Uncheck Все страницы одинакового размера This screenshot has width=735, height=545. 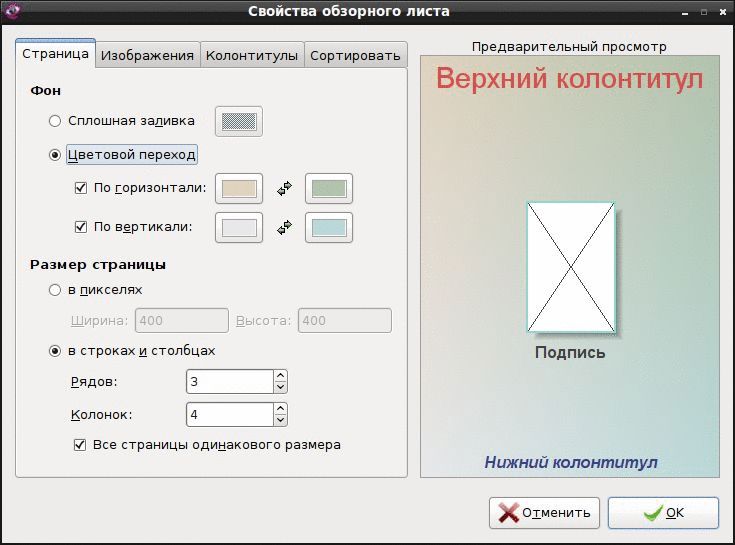click(80, 445)
